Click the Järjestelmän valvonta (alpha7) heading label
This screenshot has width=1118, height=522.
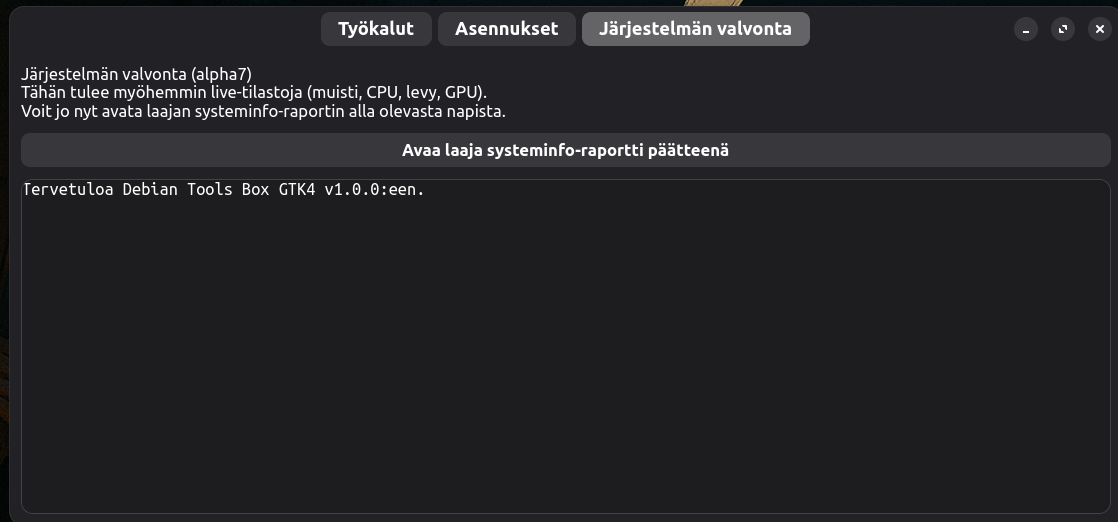pyautogui.click(x=136, y=74)
